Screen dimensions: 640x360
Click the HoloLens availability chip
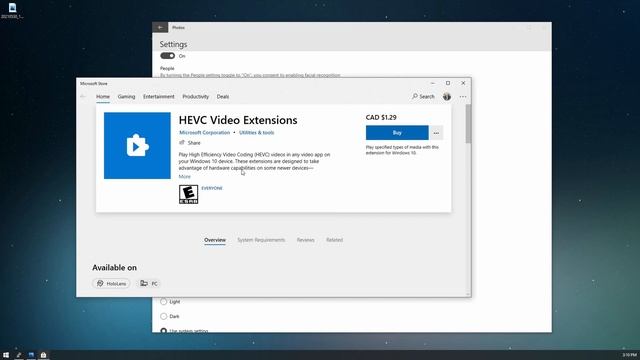(111, 283)
